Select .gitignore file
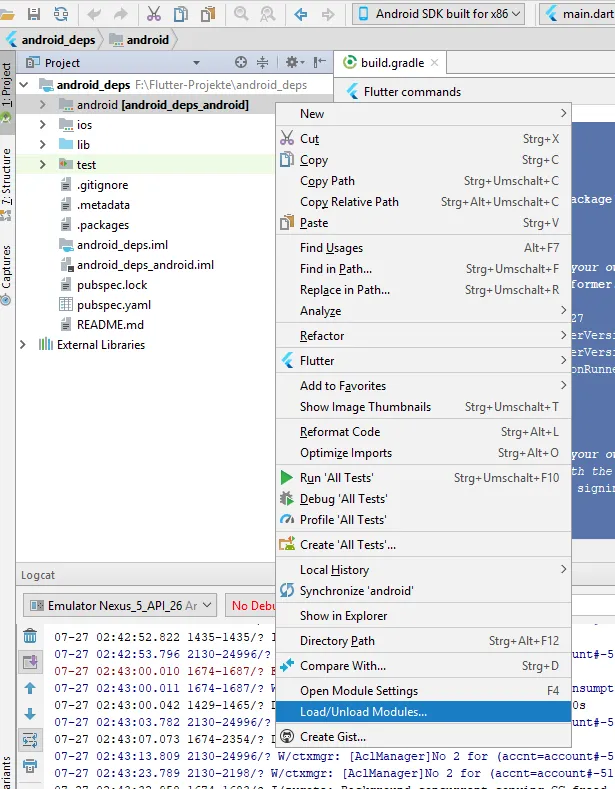The width and height of the screenshot is (615, 789). [102, 185]
